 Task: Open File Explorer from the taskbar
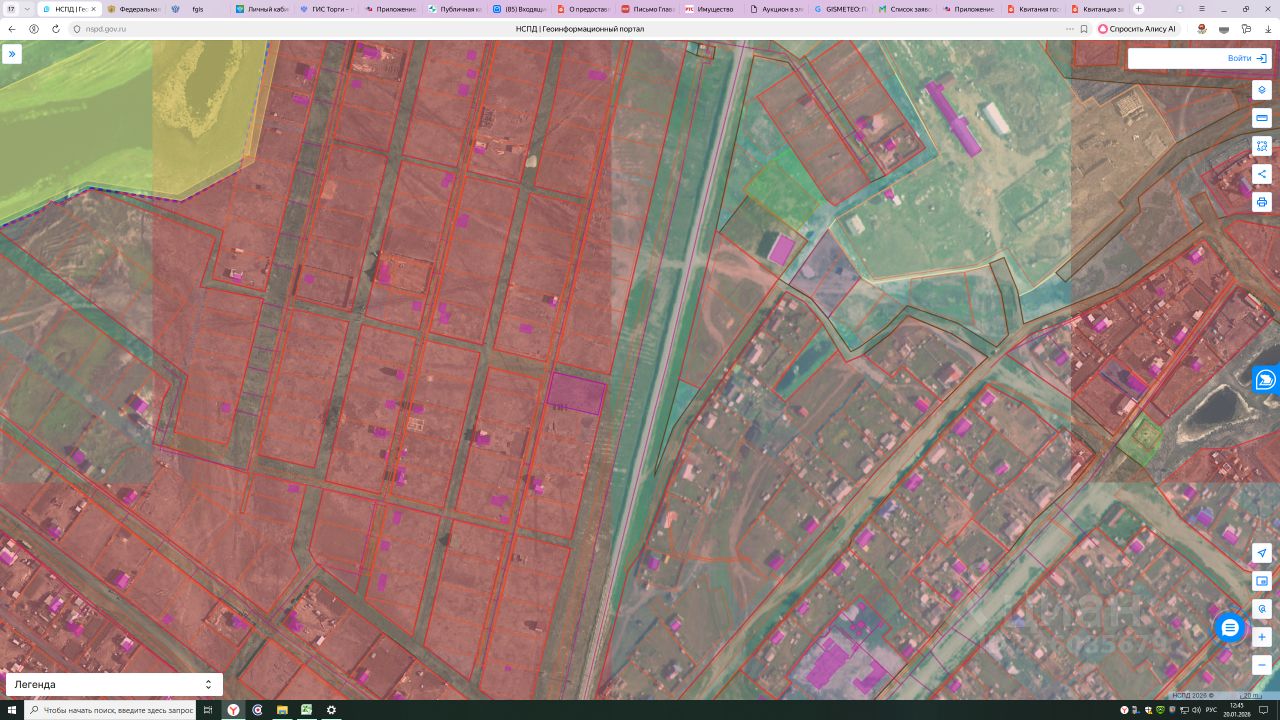point(282,710)
